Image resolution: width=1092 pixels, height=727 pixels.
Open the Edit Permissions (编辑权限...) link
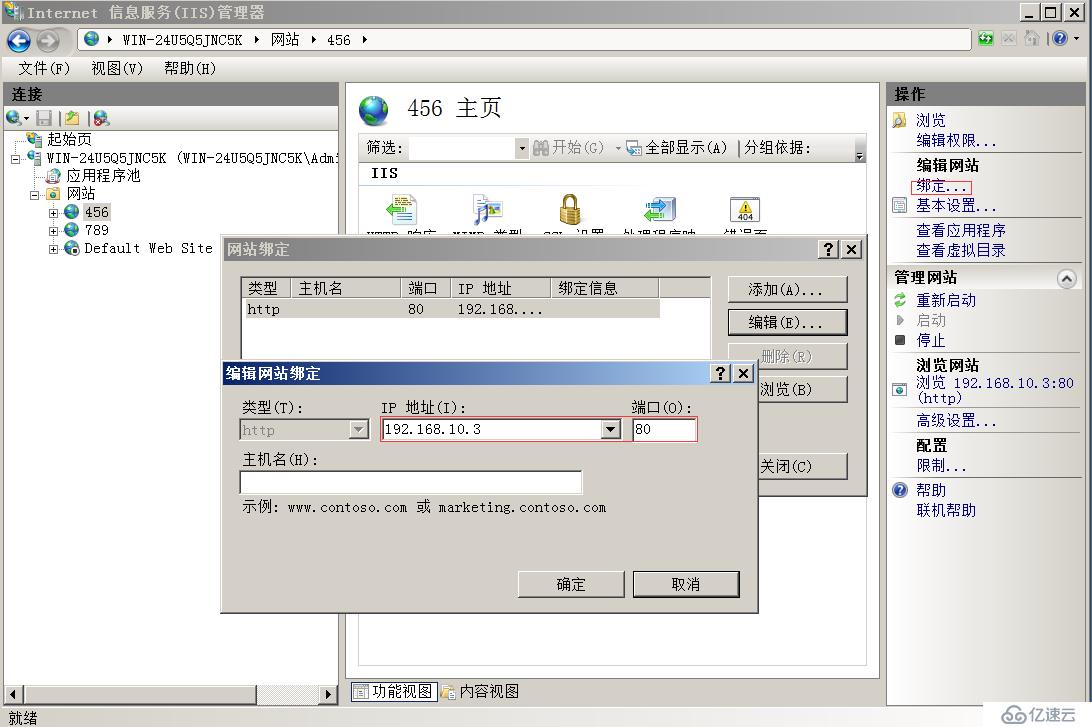tap(956, 141)
